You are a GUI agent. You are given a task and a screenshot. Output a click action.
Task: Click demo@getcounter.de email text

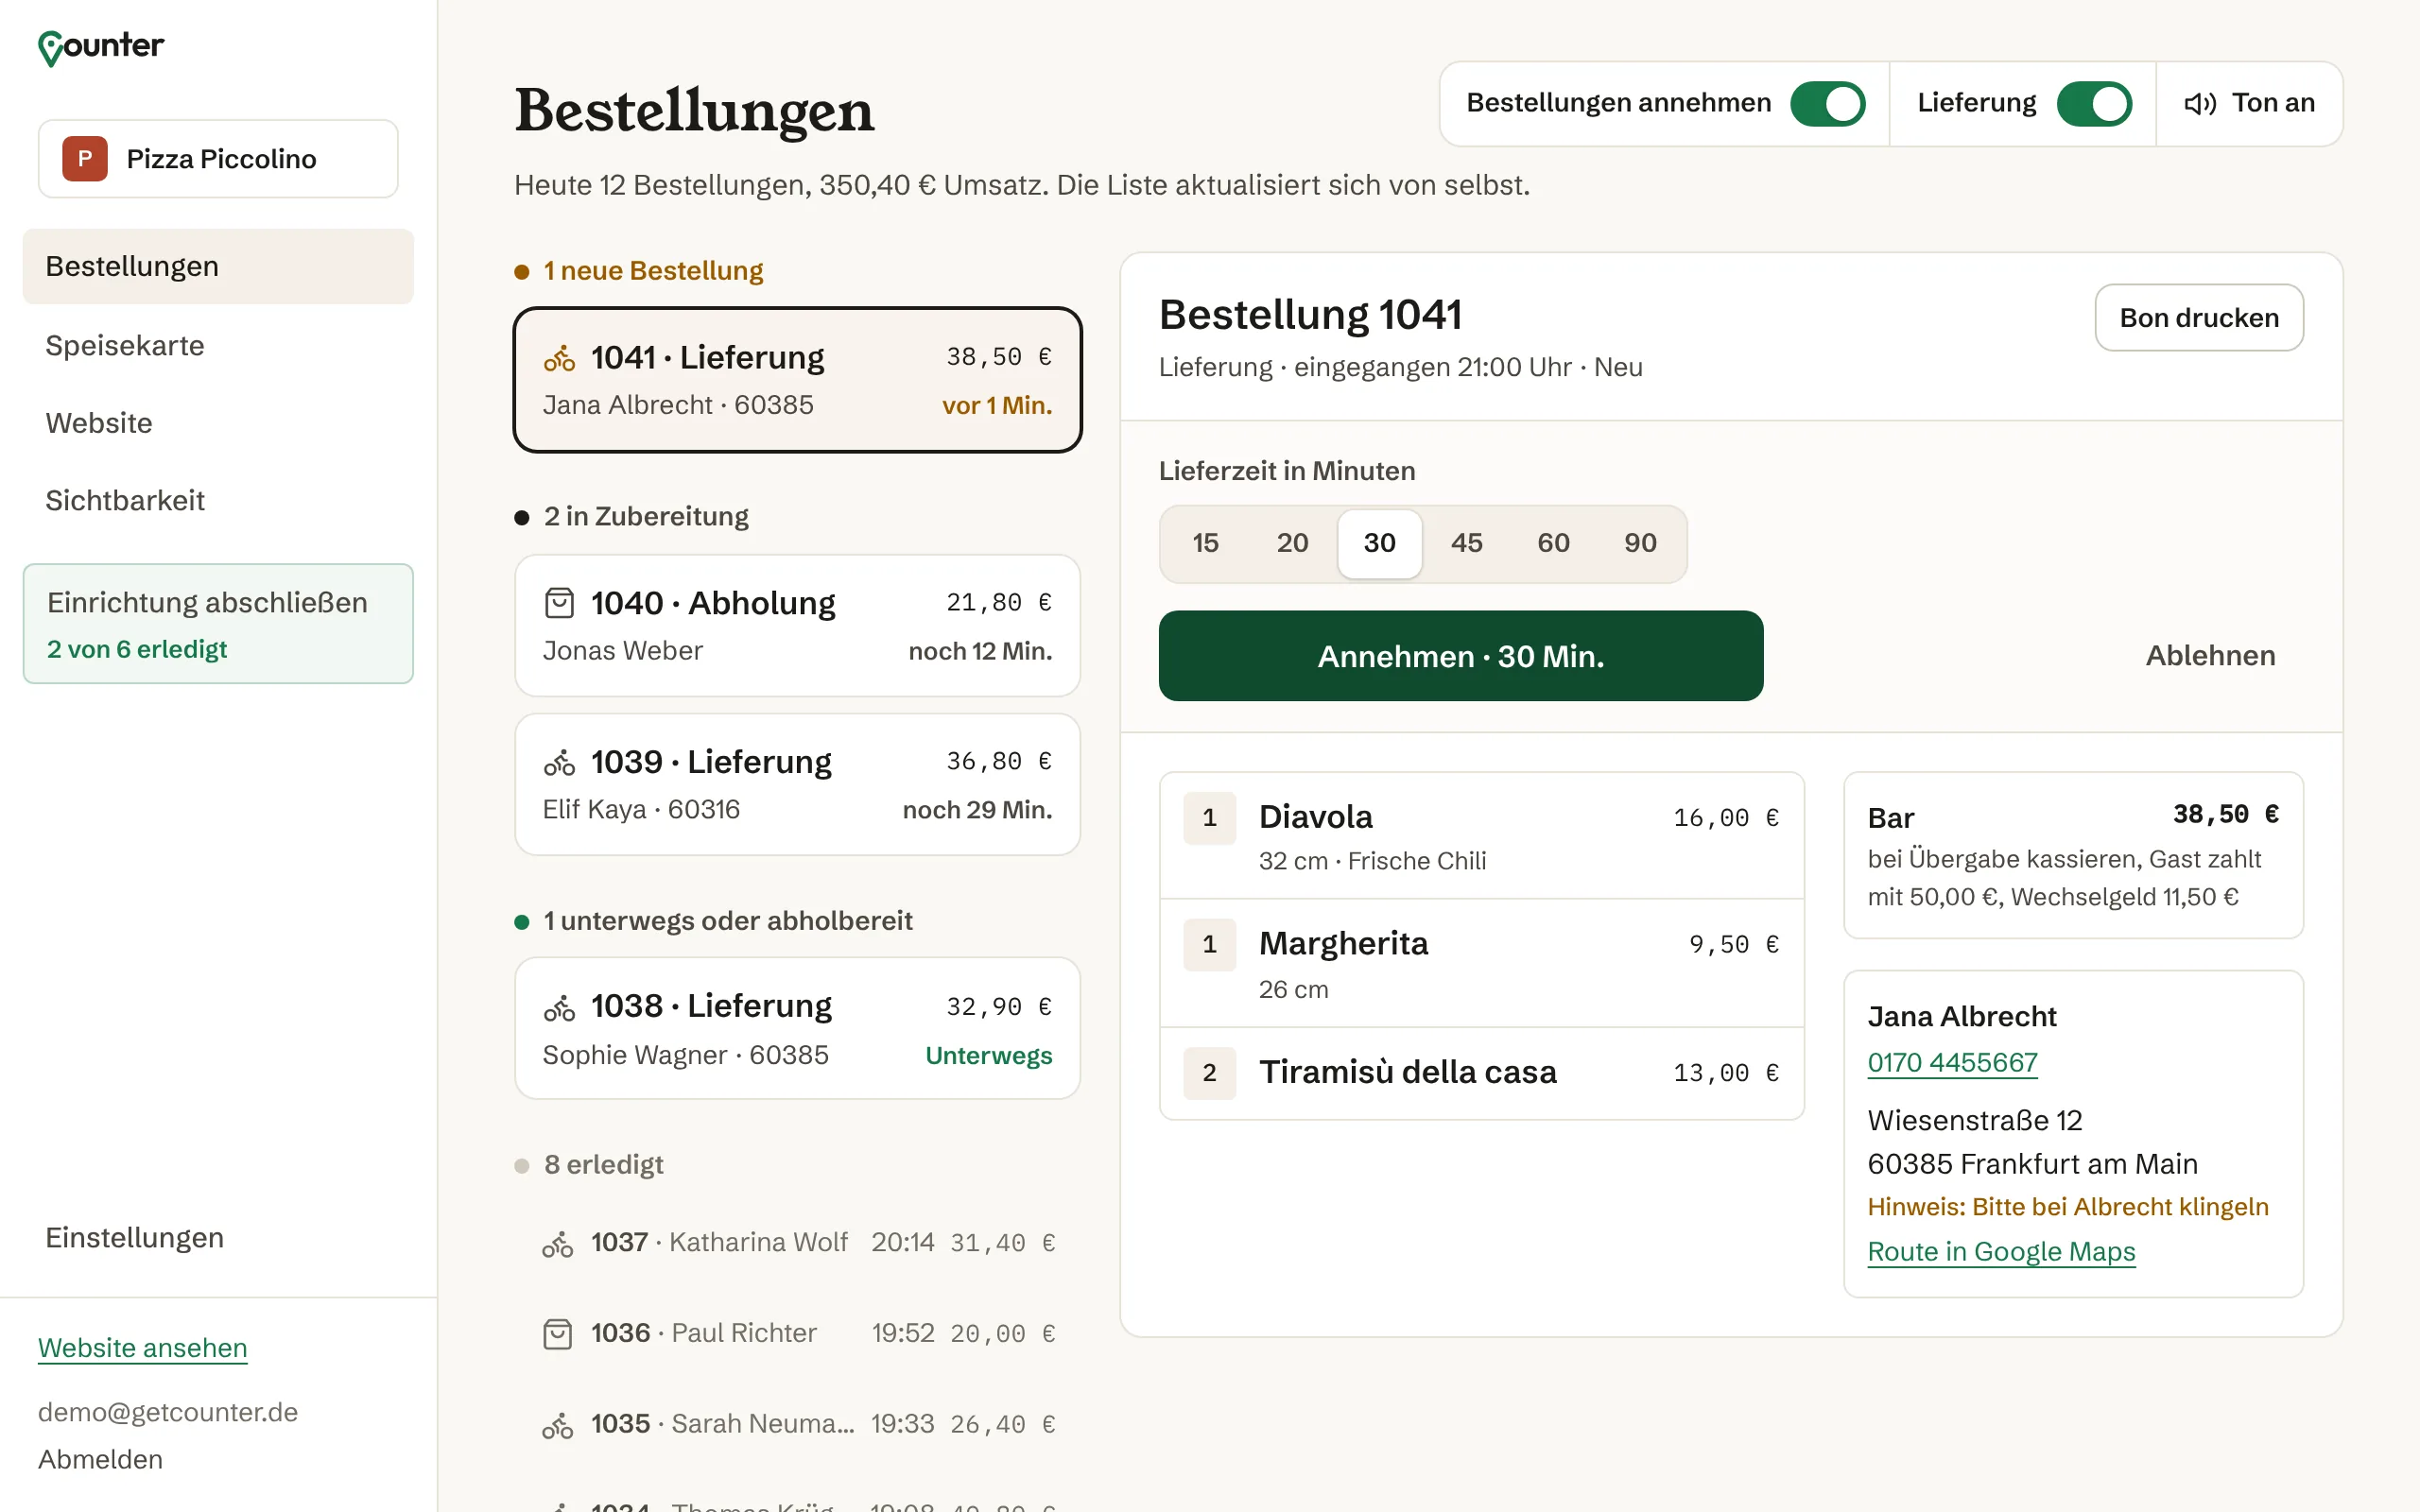point(168,1412)
